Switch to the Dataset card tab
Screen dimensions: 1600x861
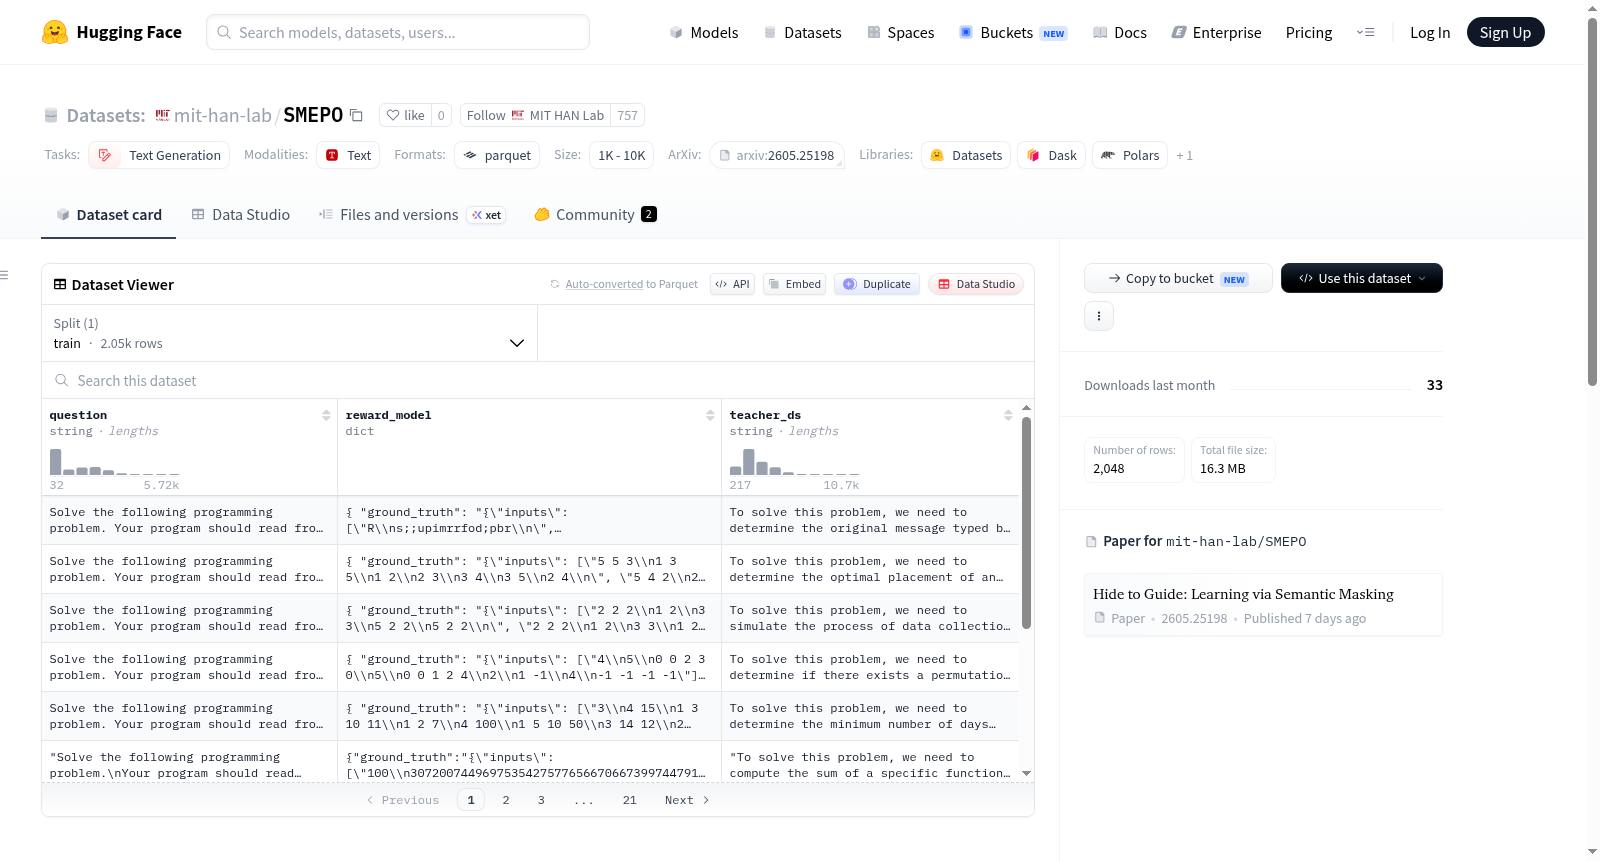click(x=108, y=214)
